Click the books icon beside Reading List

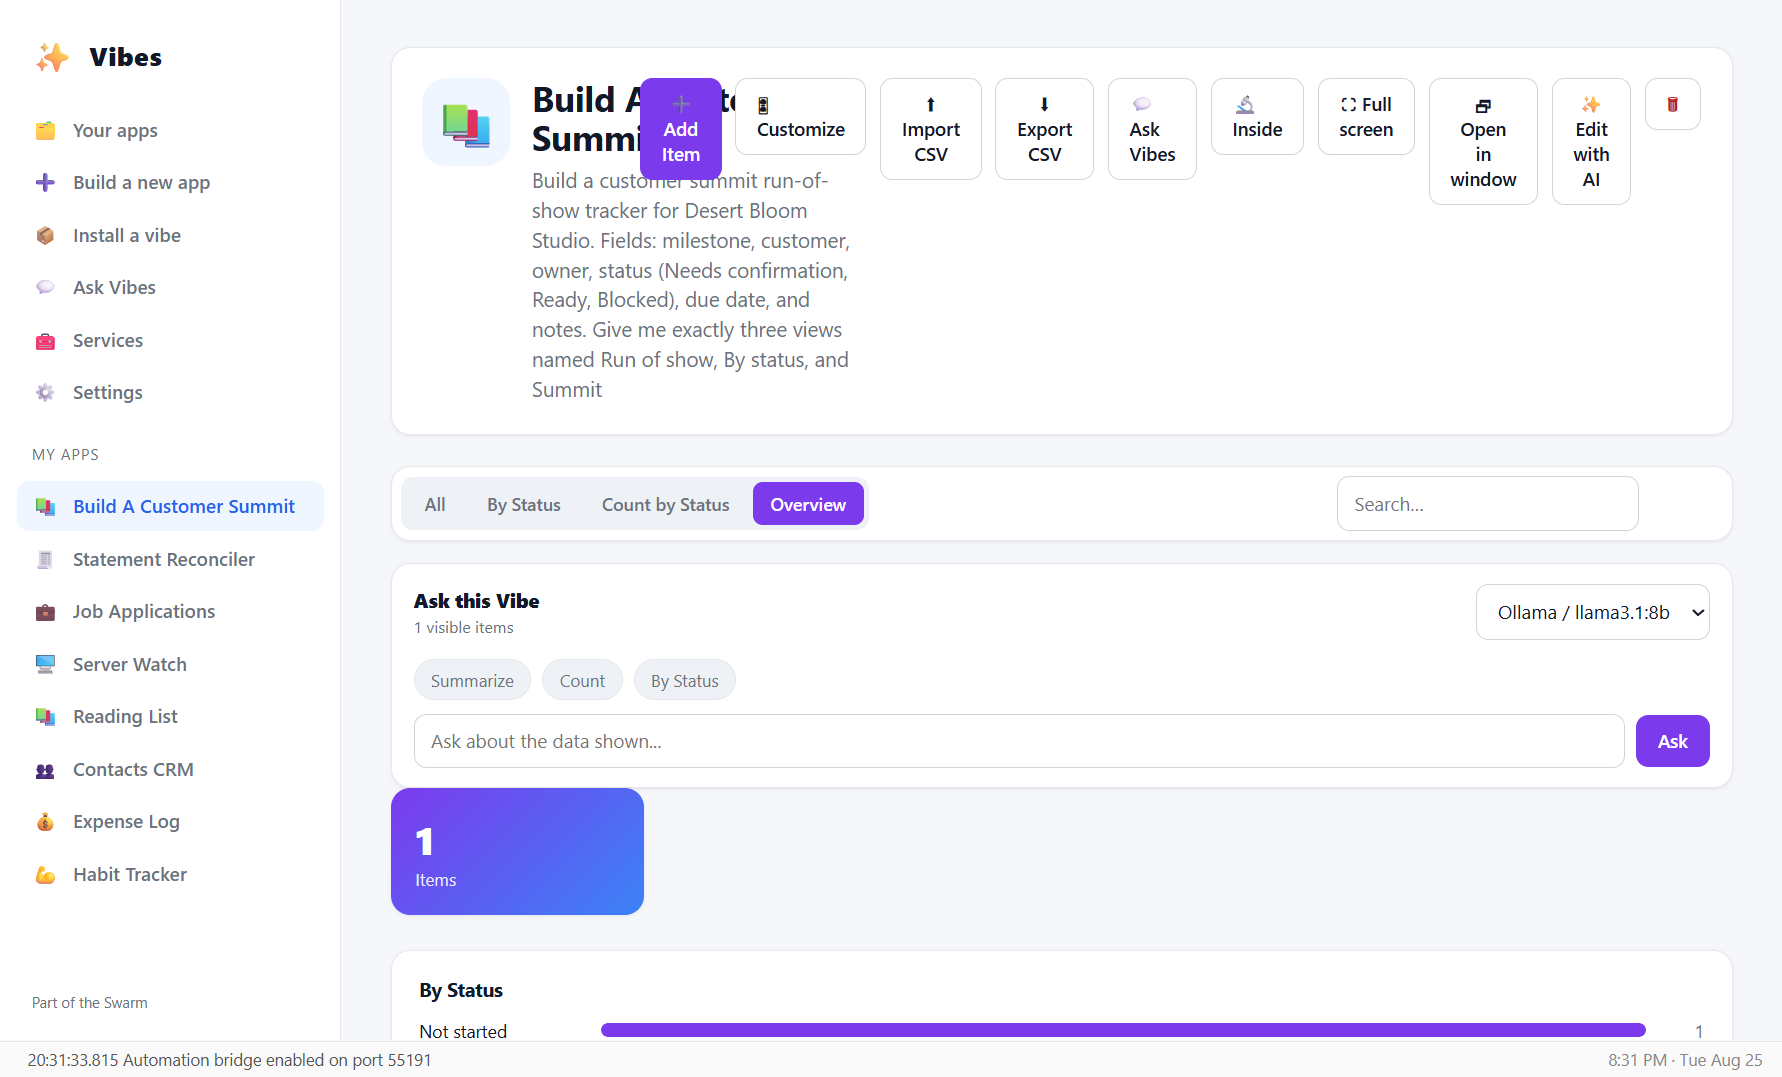click(x=45, y=717)
